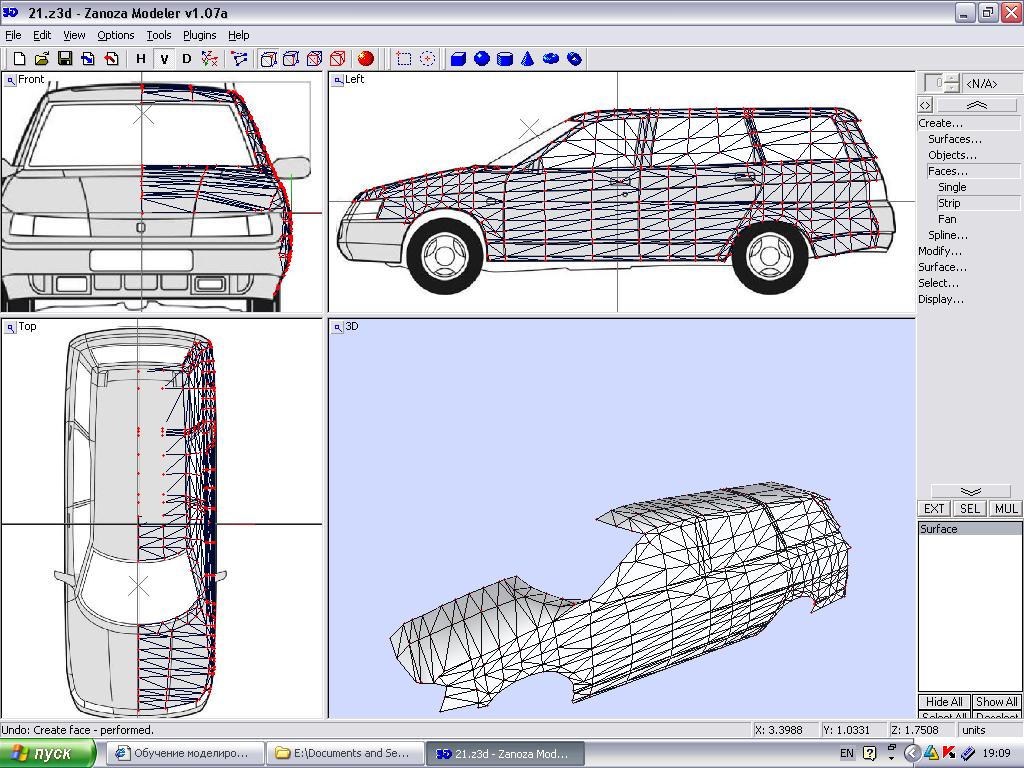Expand the Display... command group
Viewport: 1024px width, 768px height.
[940, 299]
